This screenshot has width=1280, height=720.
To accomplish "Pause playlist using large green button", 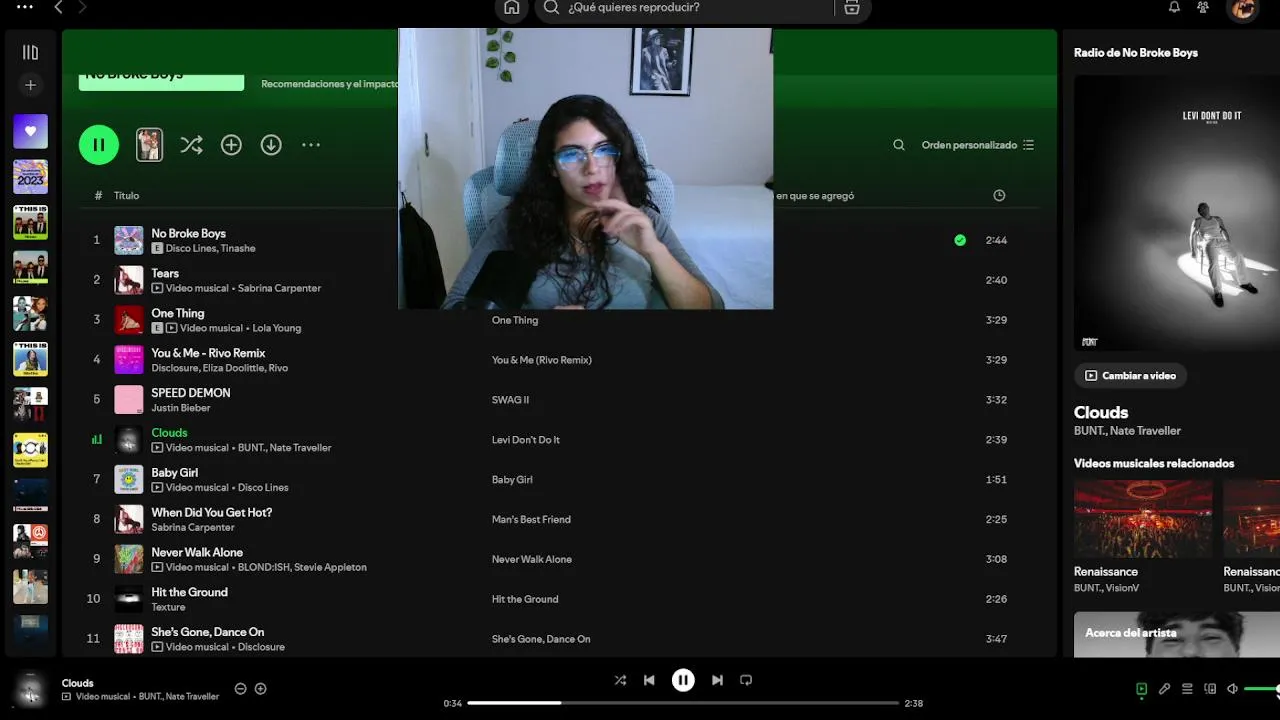I will pyautogui.click(x=99, y=145).
